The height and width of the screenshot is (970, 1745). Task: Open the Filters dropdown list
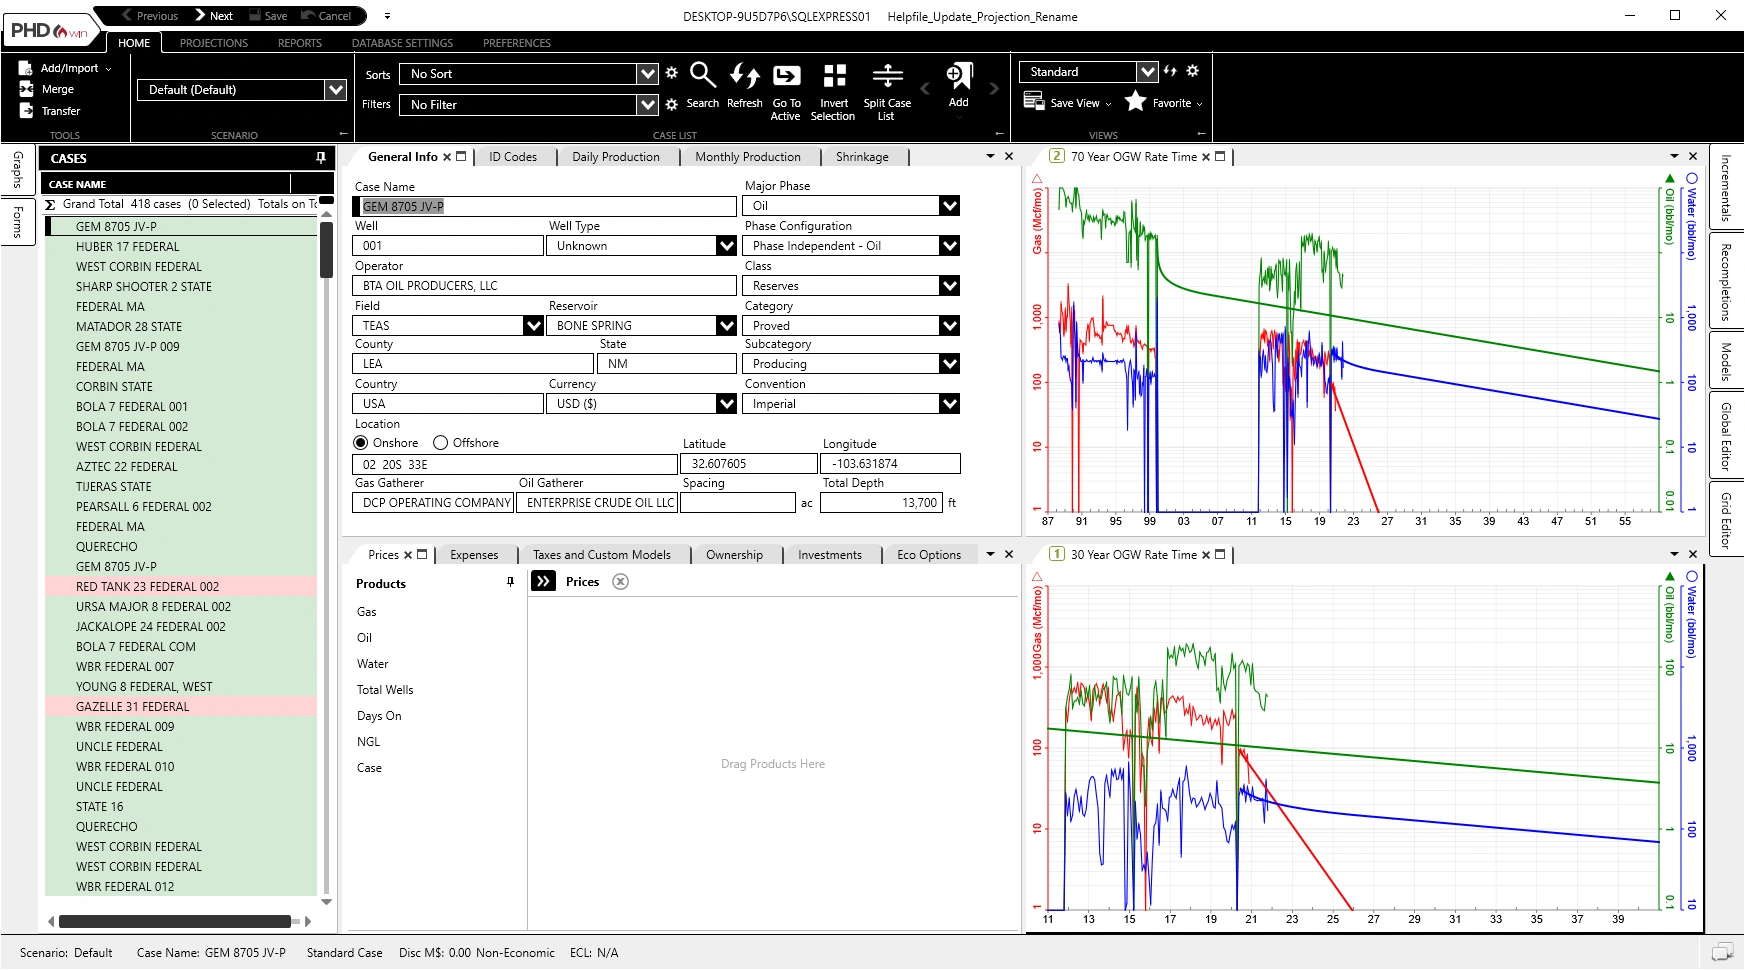tap(648, 105)
